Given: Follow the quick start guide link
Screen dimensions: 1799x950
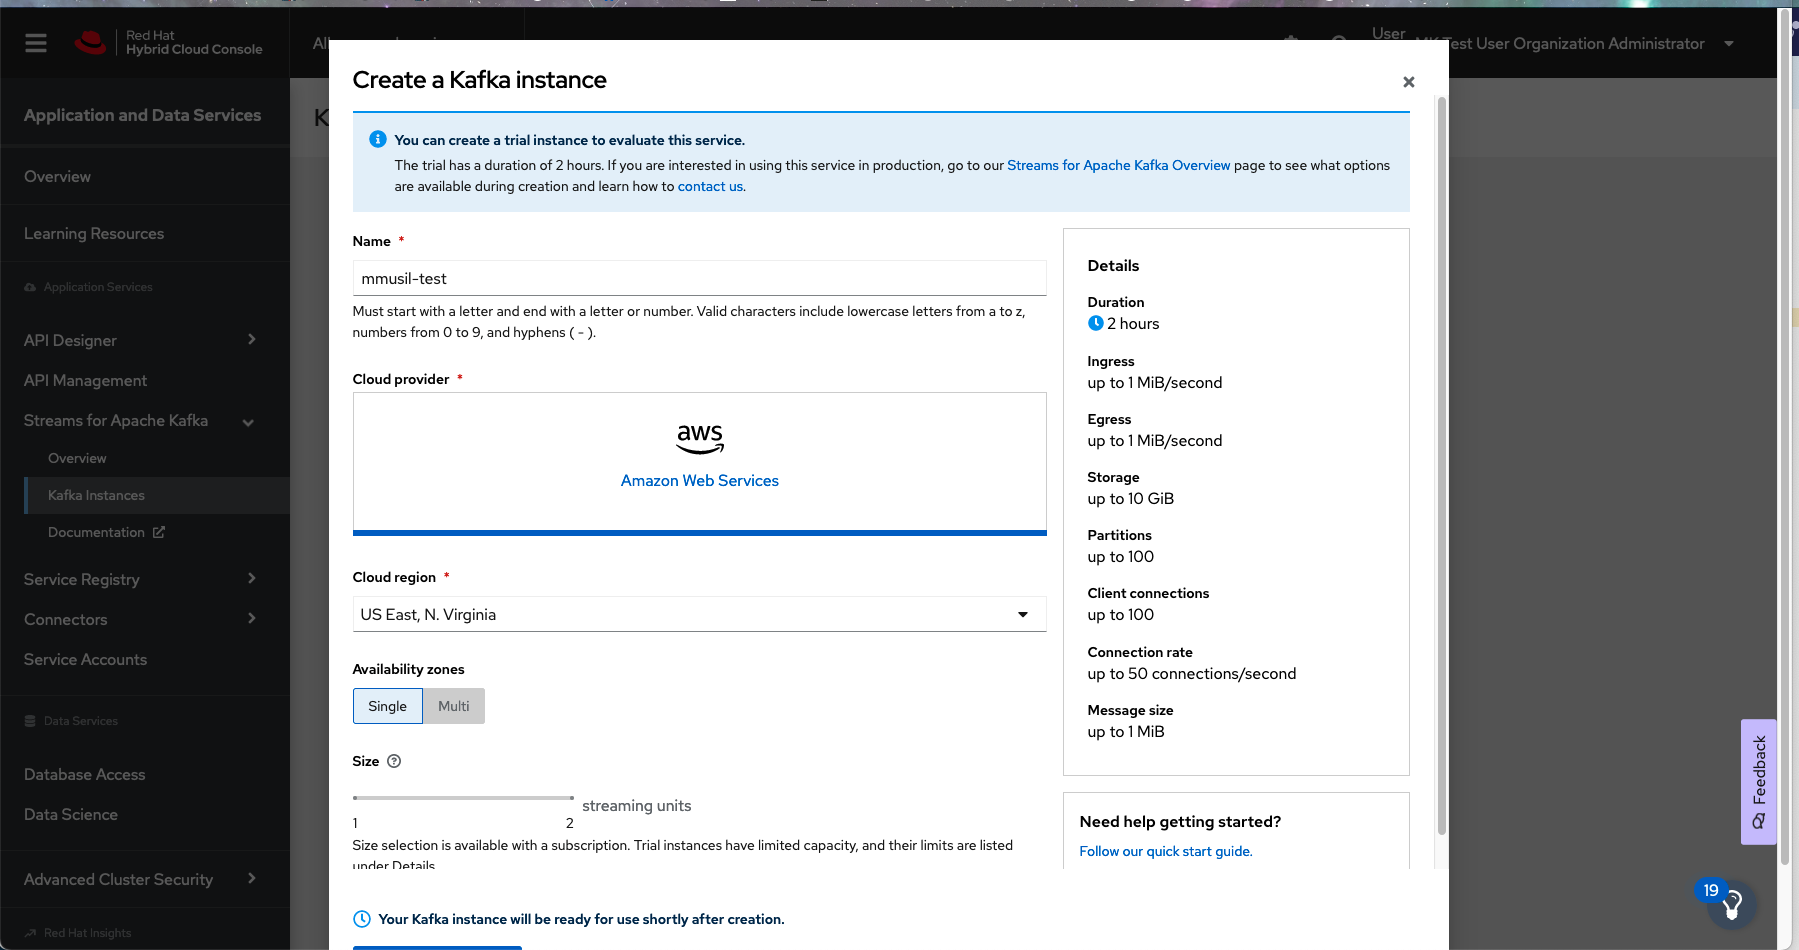Looking at the screenshot, I should pos(1165,851).
